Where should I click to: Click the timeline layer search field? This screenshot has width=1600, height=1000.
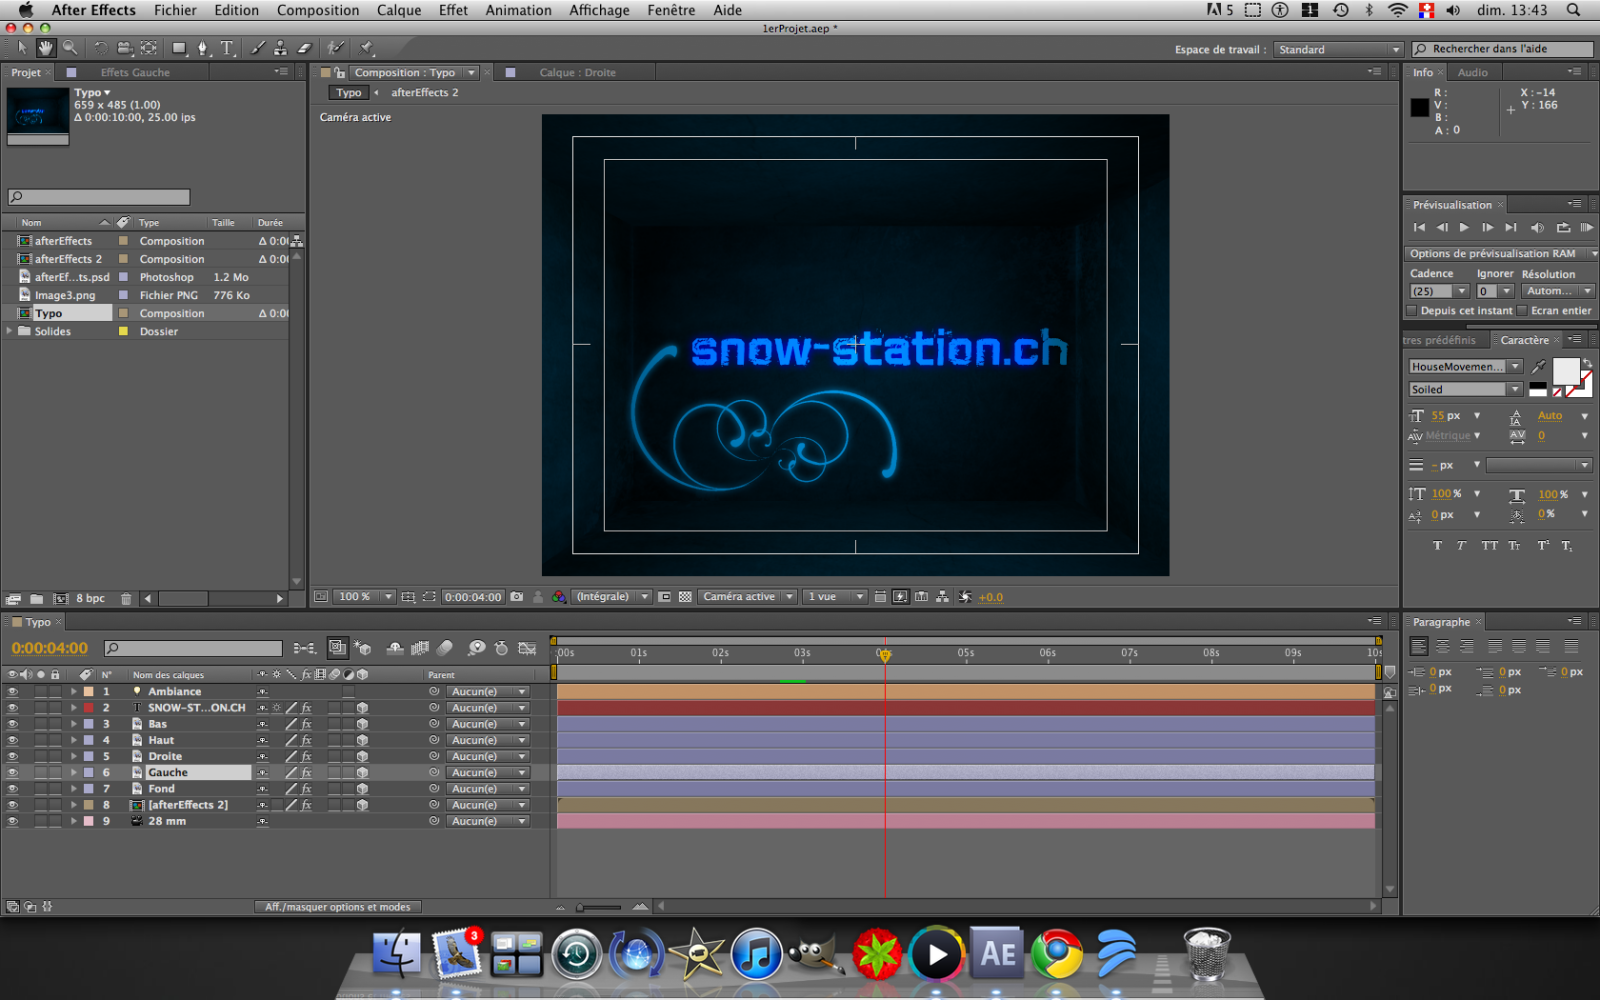pos(195,648)
